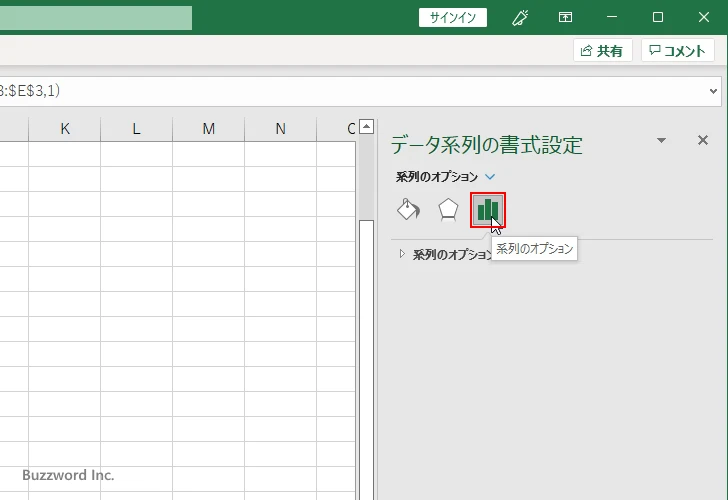Select column N header
This screenshot has height=500, width=728.
(280, 129)
